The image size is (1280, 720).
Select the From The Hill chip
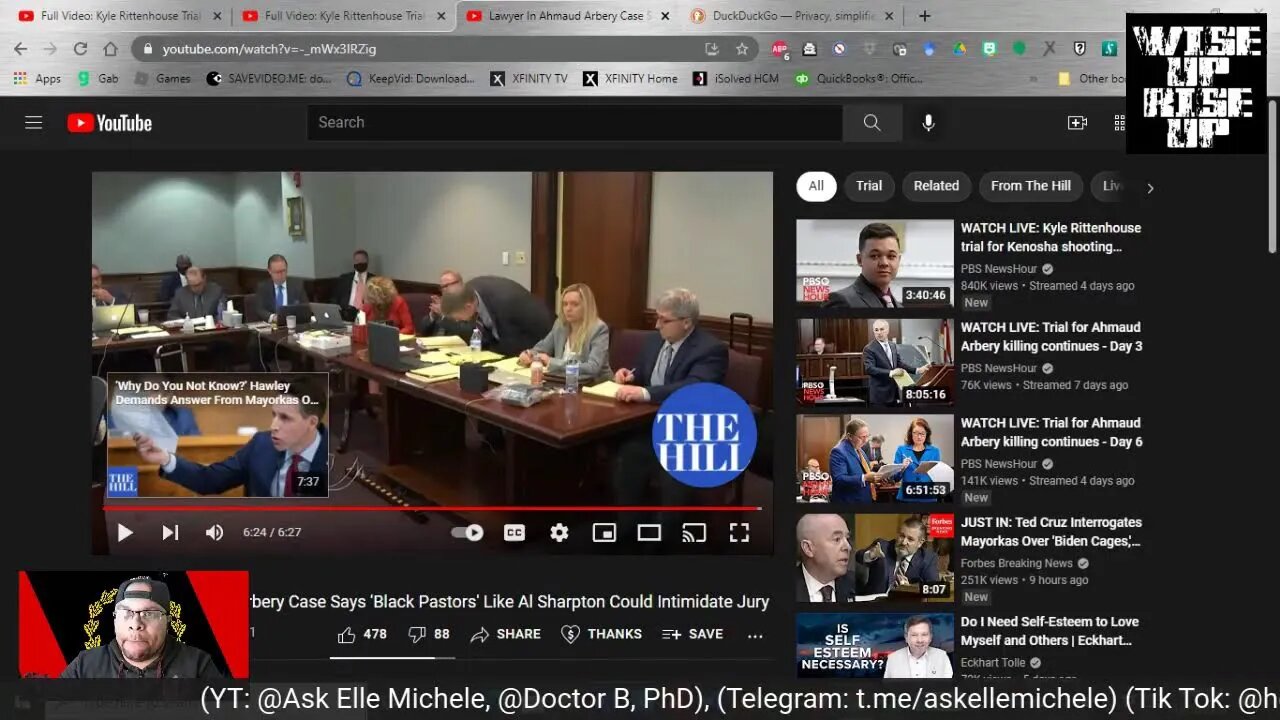click(1031, 186)
